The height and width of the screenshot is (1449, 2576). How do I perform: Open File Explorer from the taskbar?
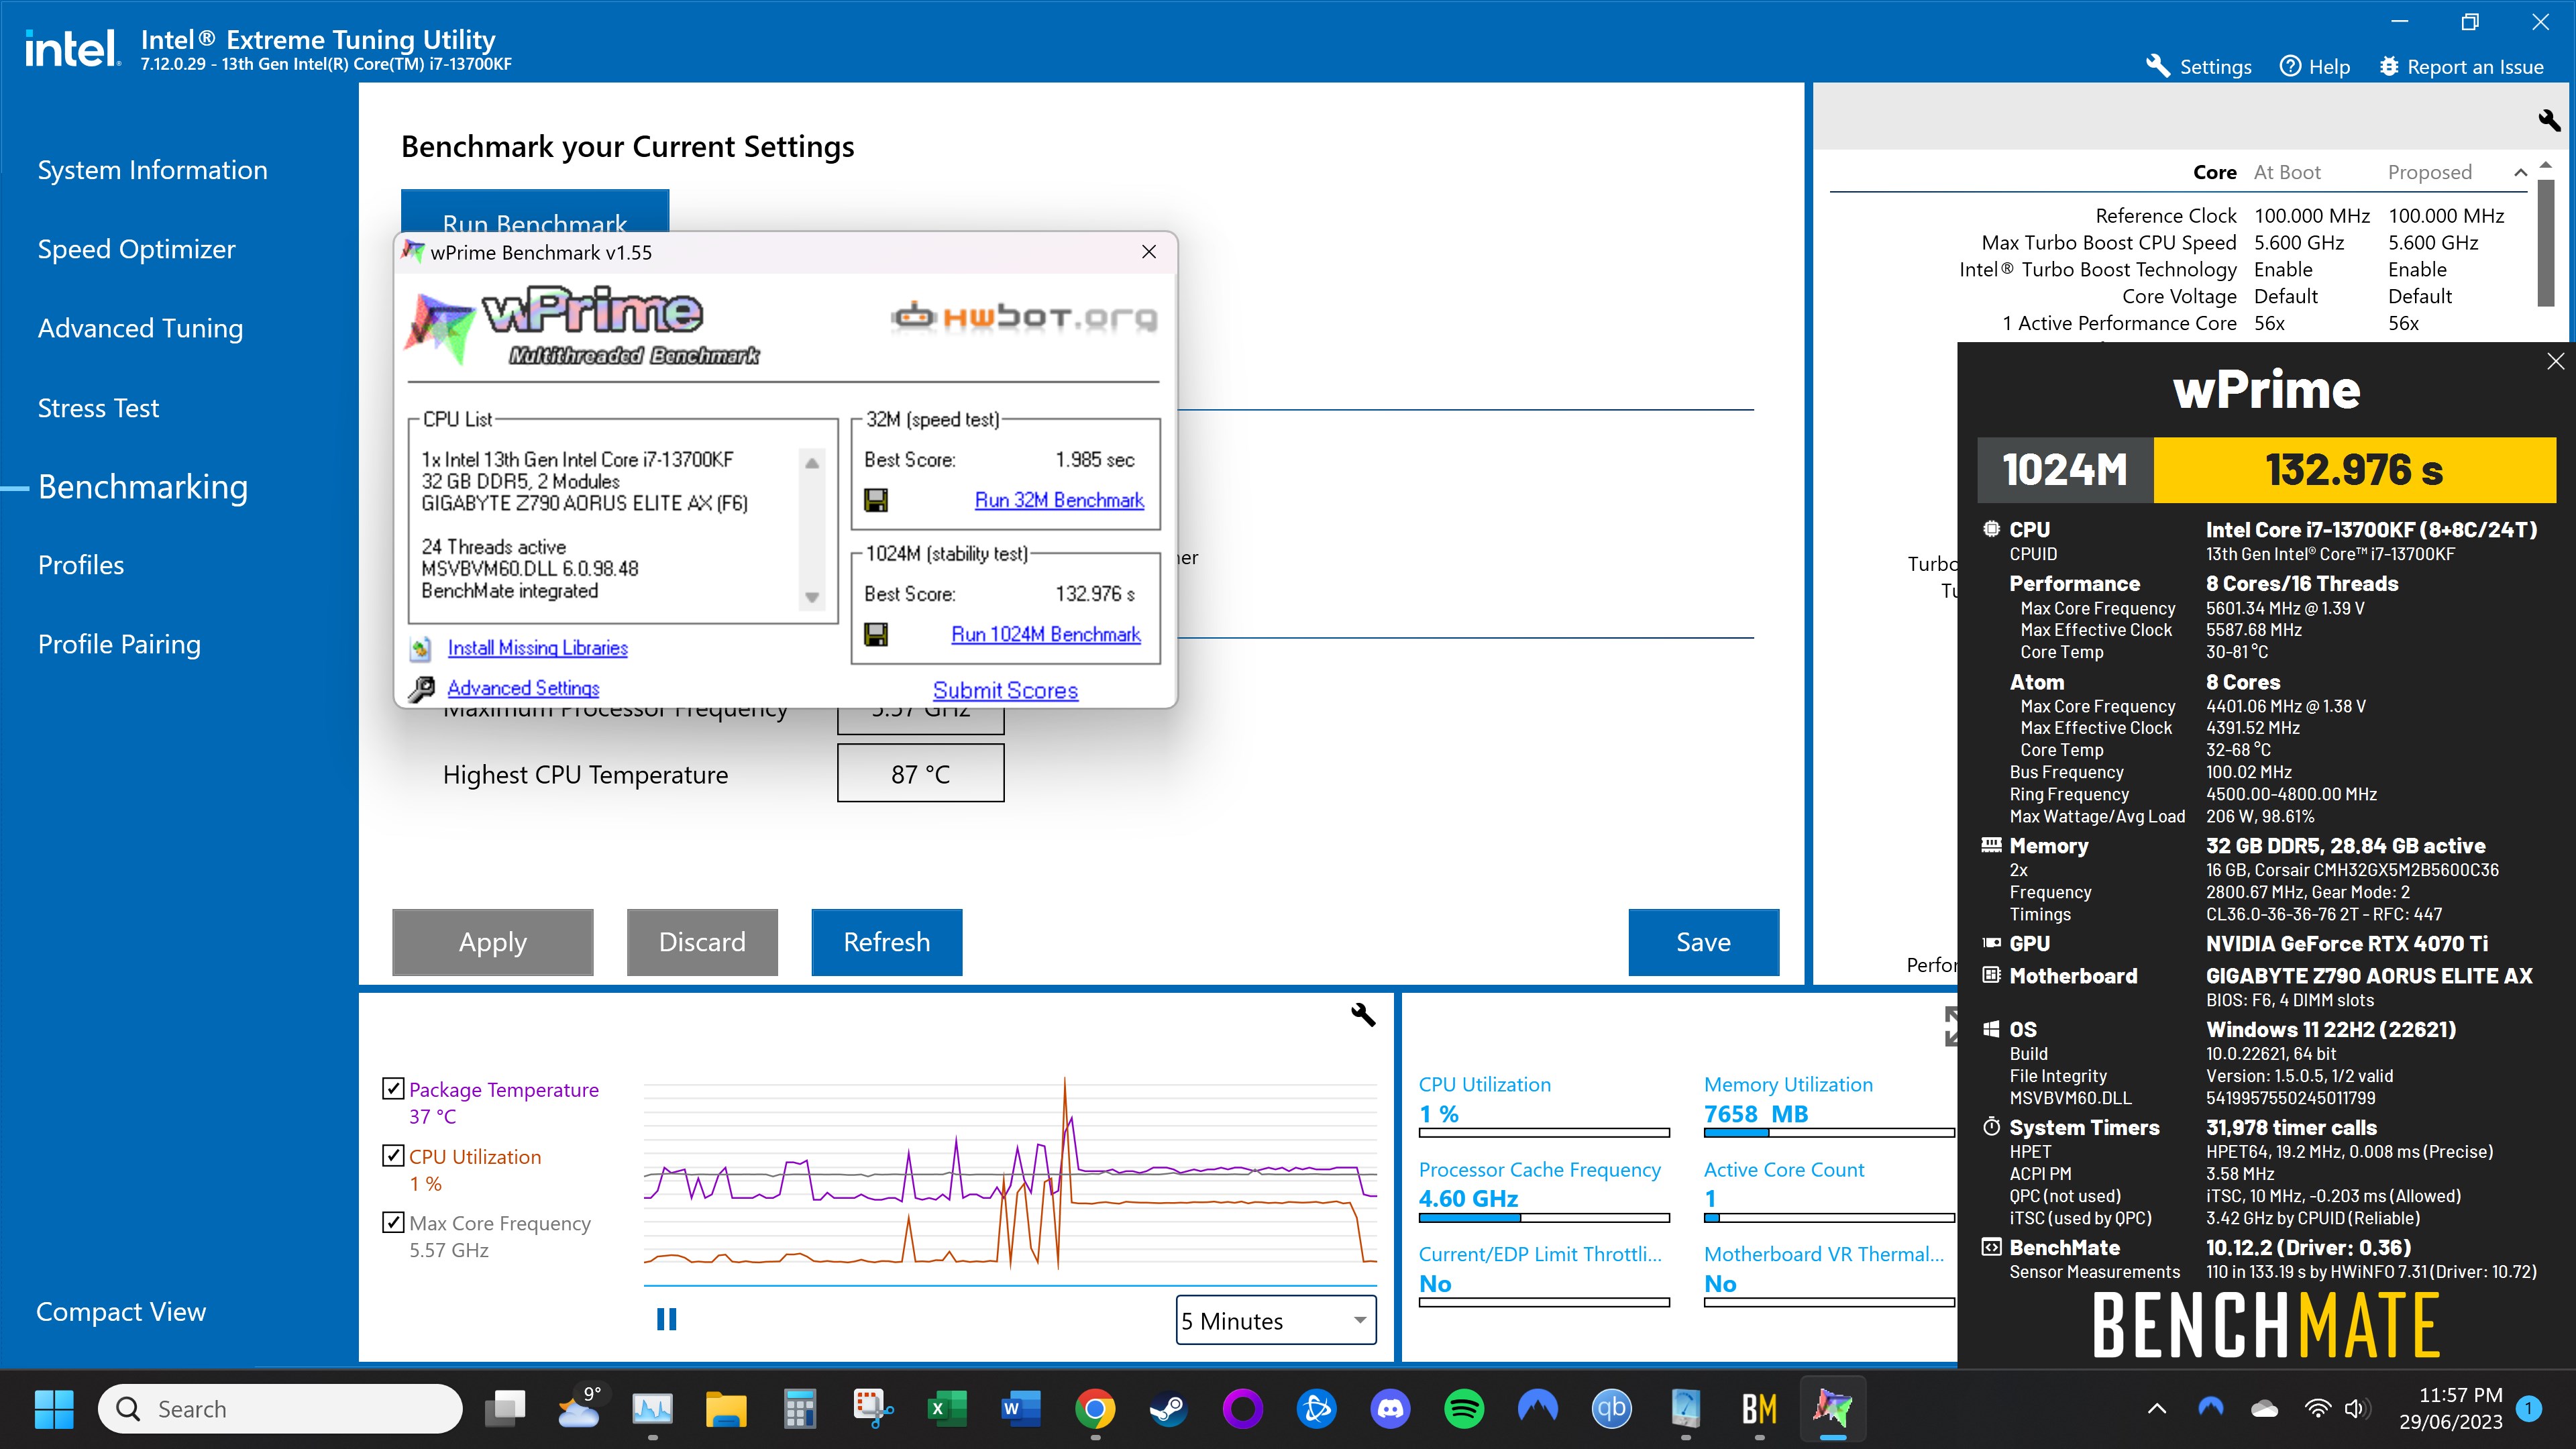coord(726,1409)
